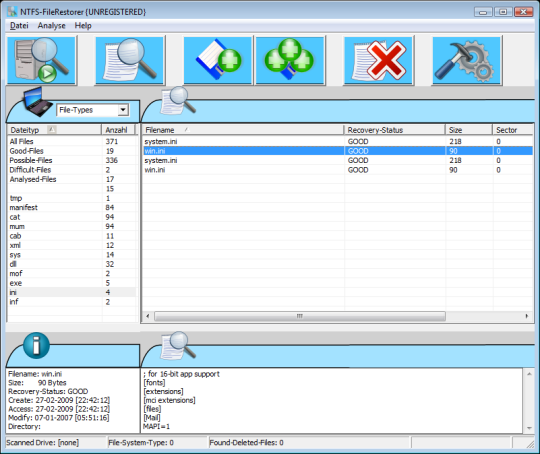The width and height of the screenshot is (540, 454).
Task: Sort by Anzahl column header
Action: [118, 130]
